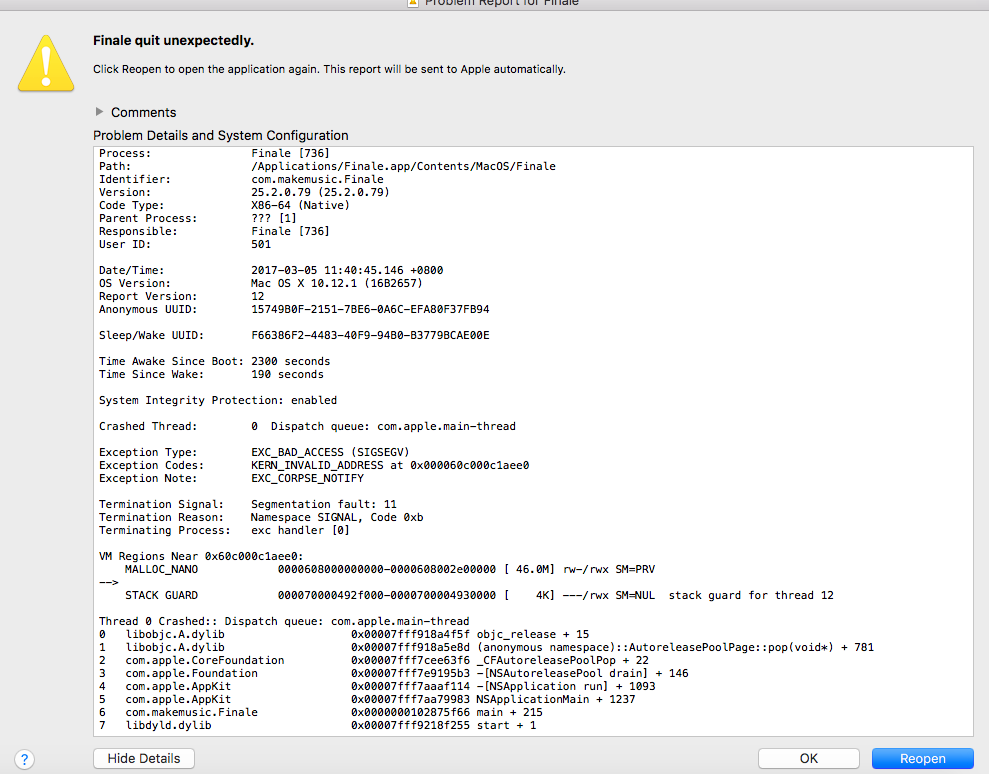The height and width of the screenshot is (774, 989).
Task: Click the Comments label
Action: tap(143, 113)
